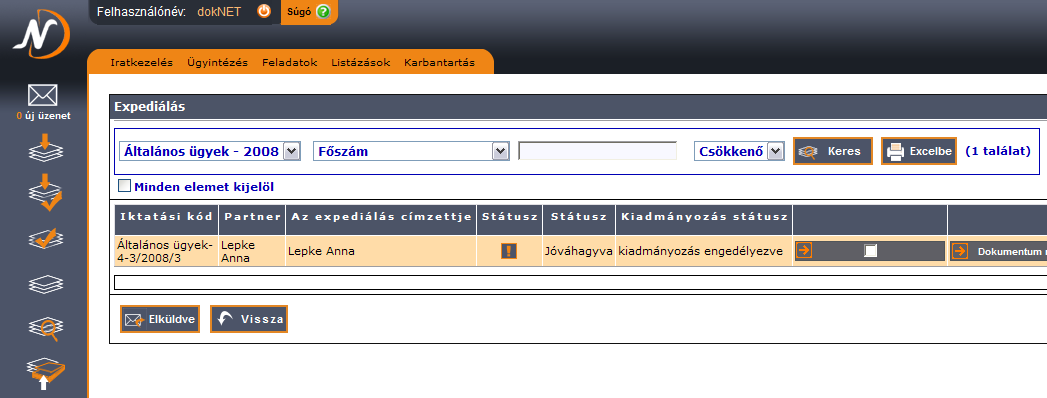Viewport: 1047px width, 398px height.
Task: Click the orange arrow icon beside the row checkbox
Action: (804, 251)
